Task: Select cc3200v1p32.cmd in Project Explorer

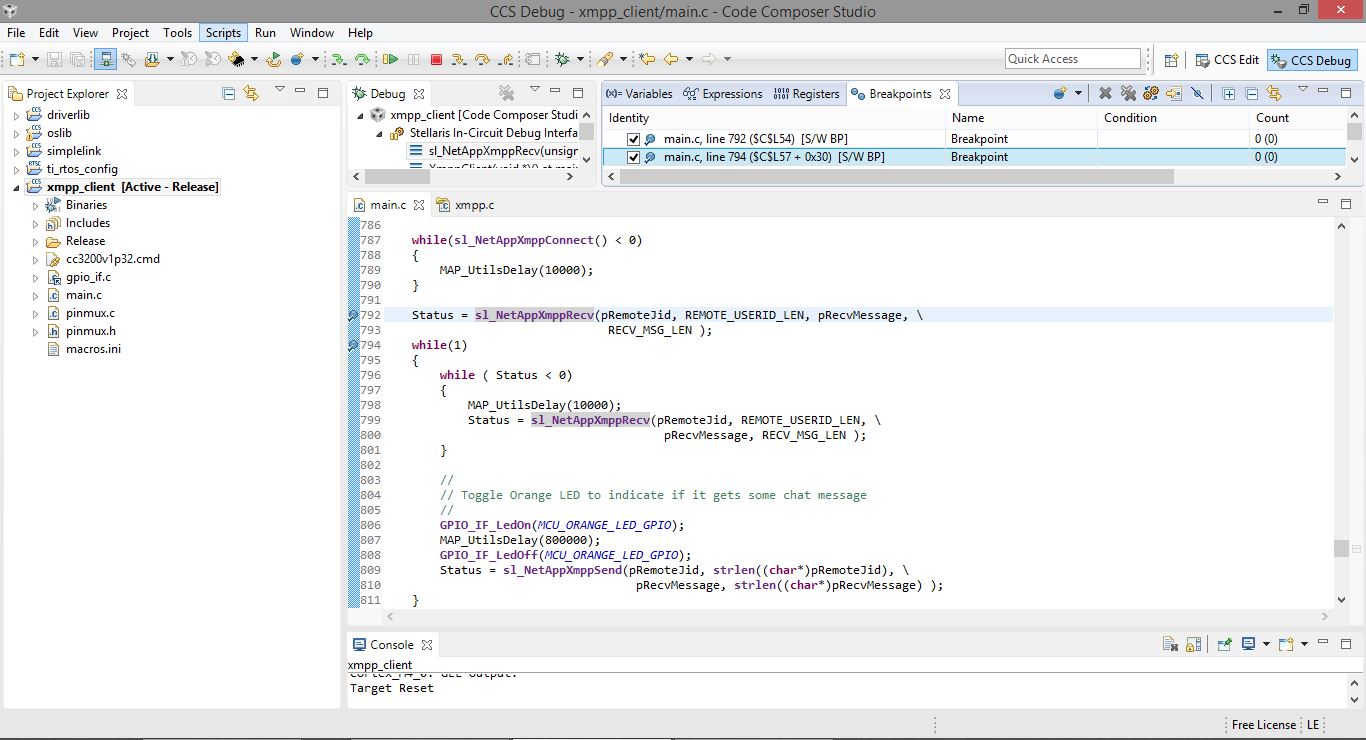Action: [112, 259]
